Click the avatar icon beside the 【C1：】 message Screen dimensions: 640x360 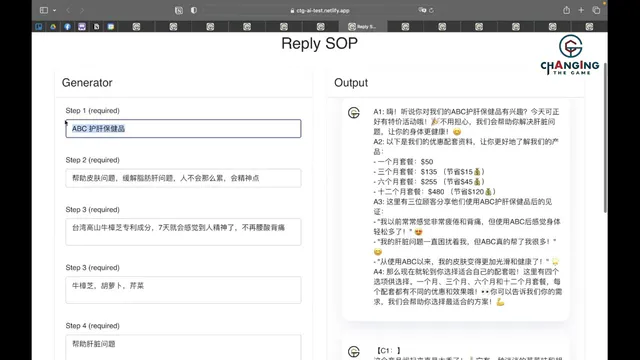pyautogui.click(x=354, y=351)
